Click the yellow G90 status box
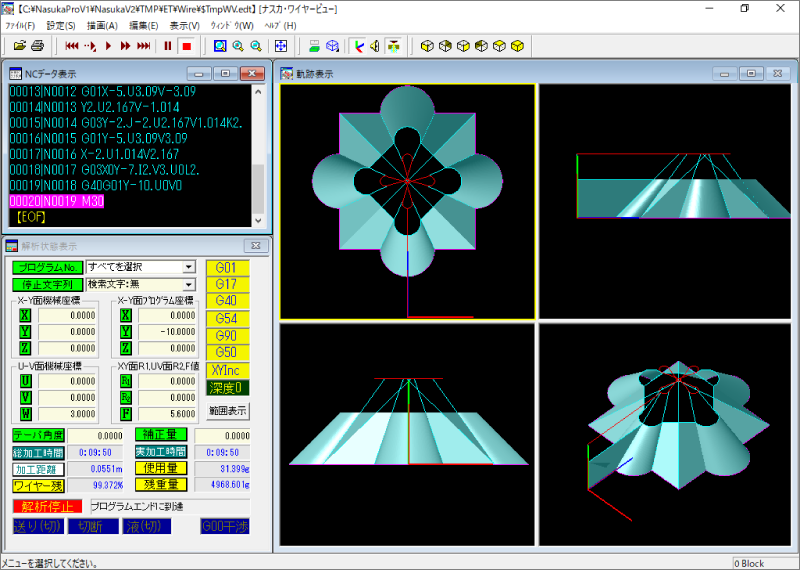Image resolution: width=800 pixels, height=570 pixels. tap(228, 336)
